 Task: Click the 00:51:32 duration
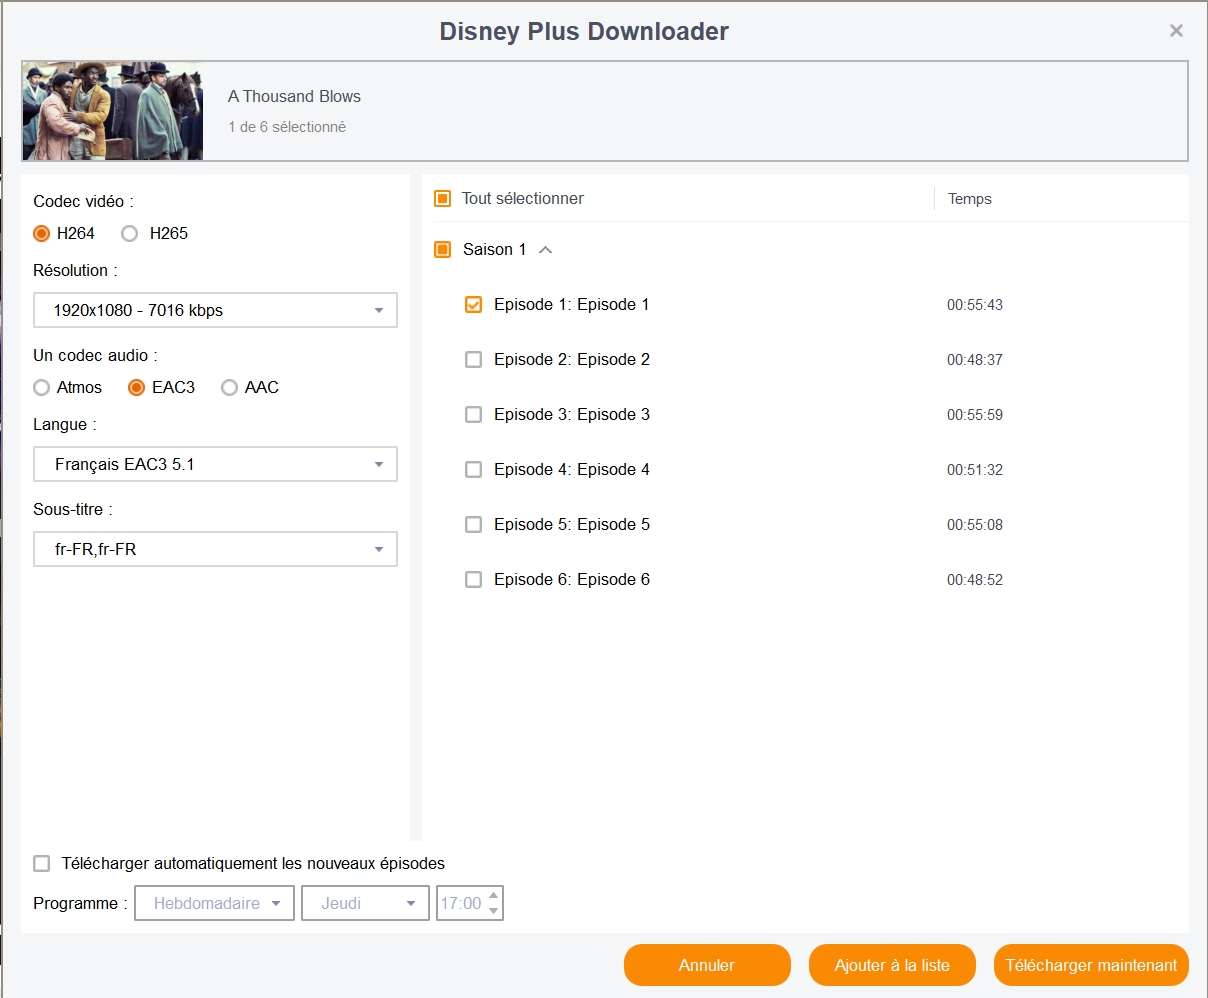(975, 470)
